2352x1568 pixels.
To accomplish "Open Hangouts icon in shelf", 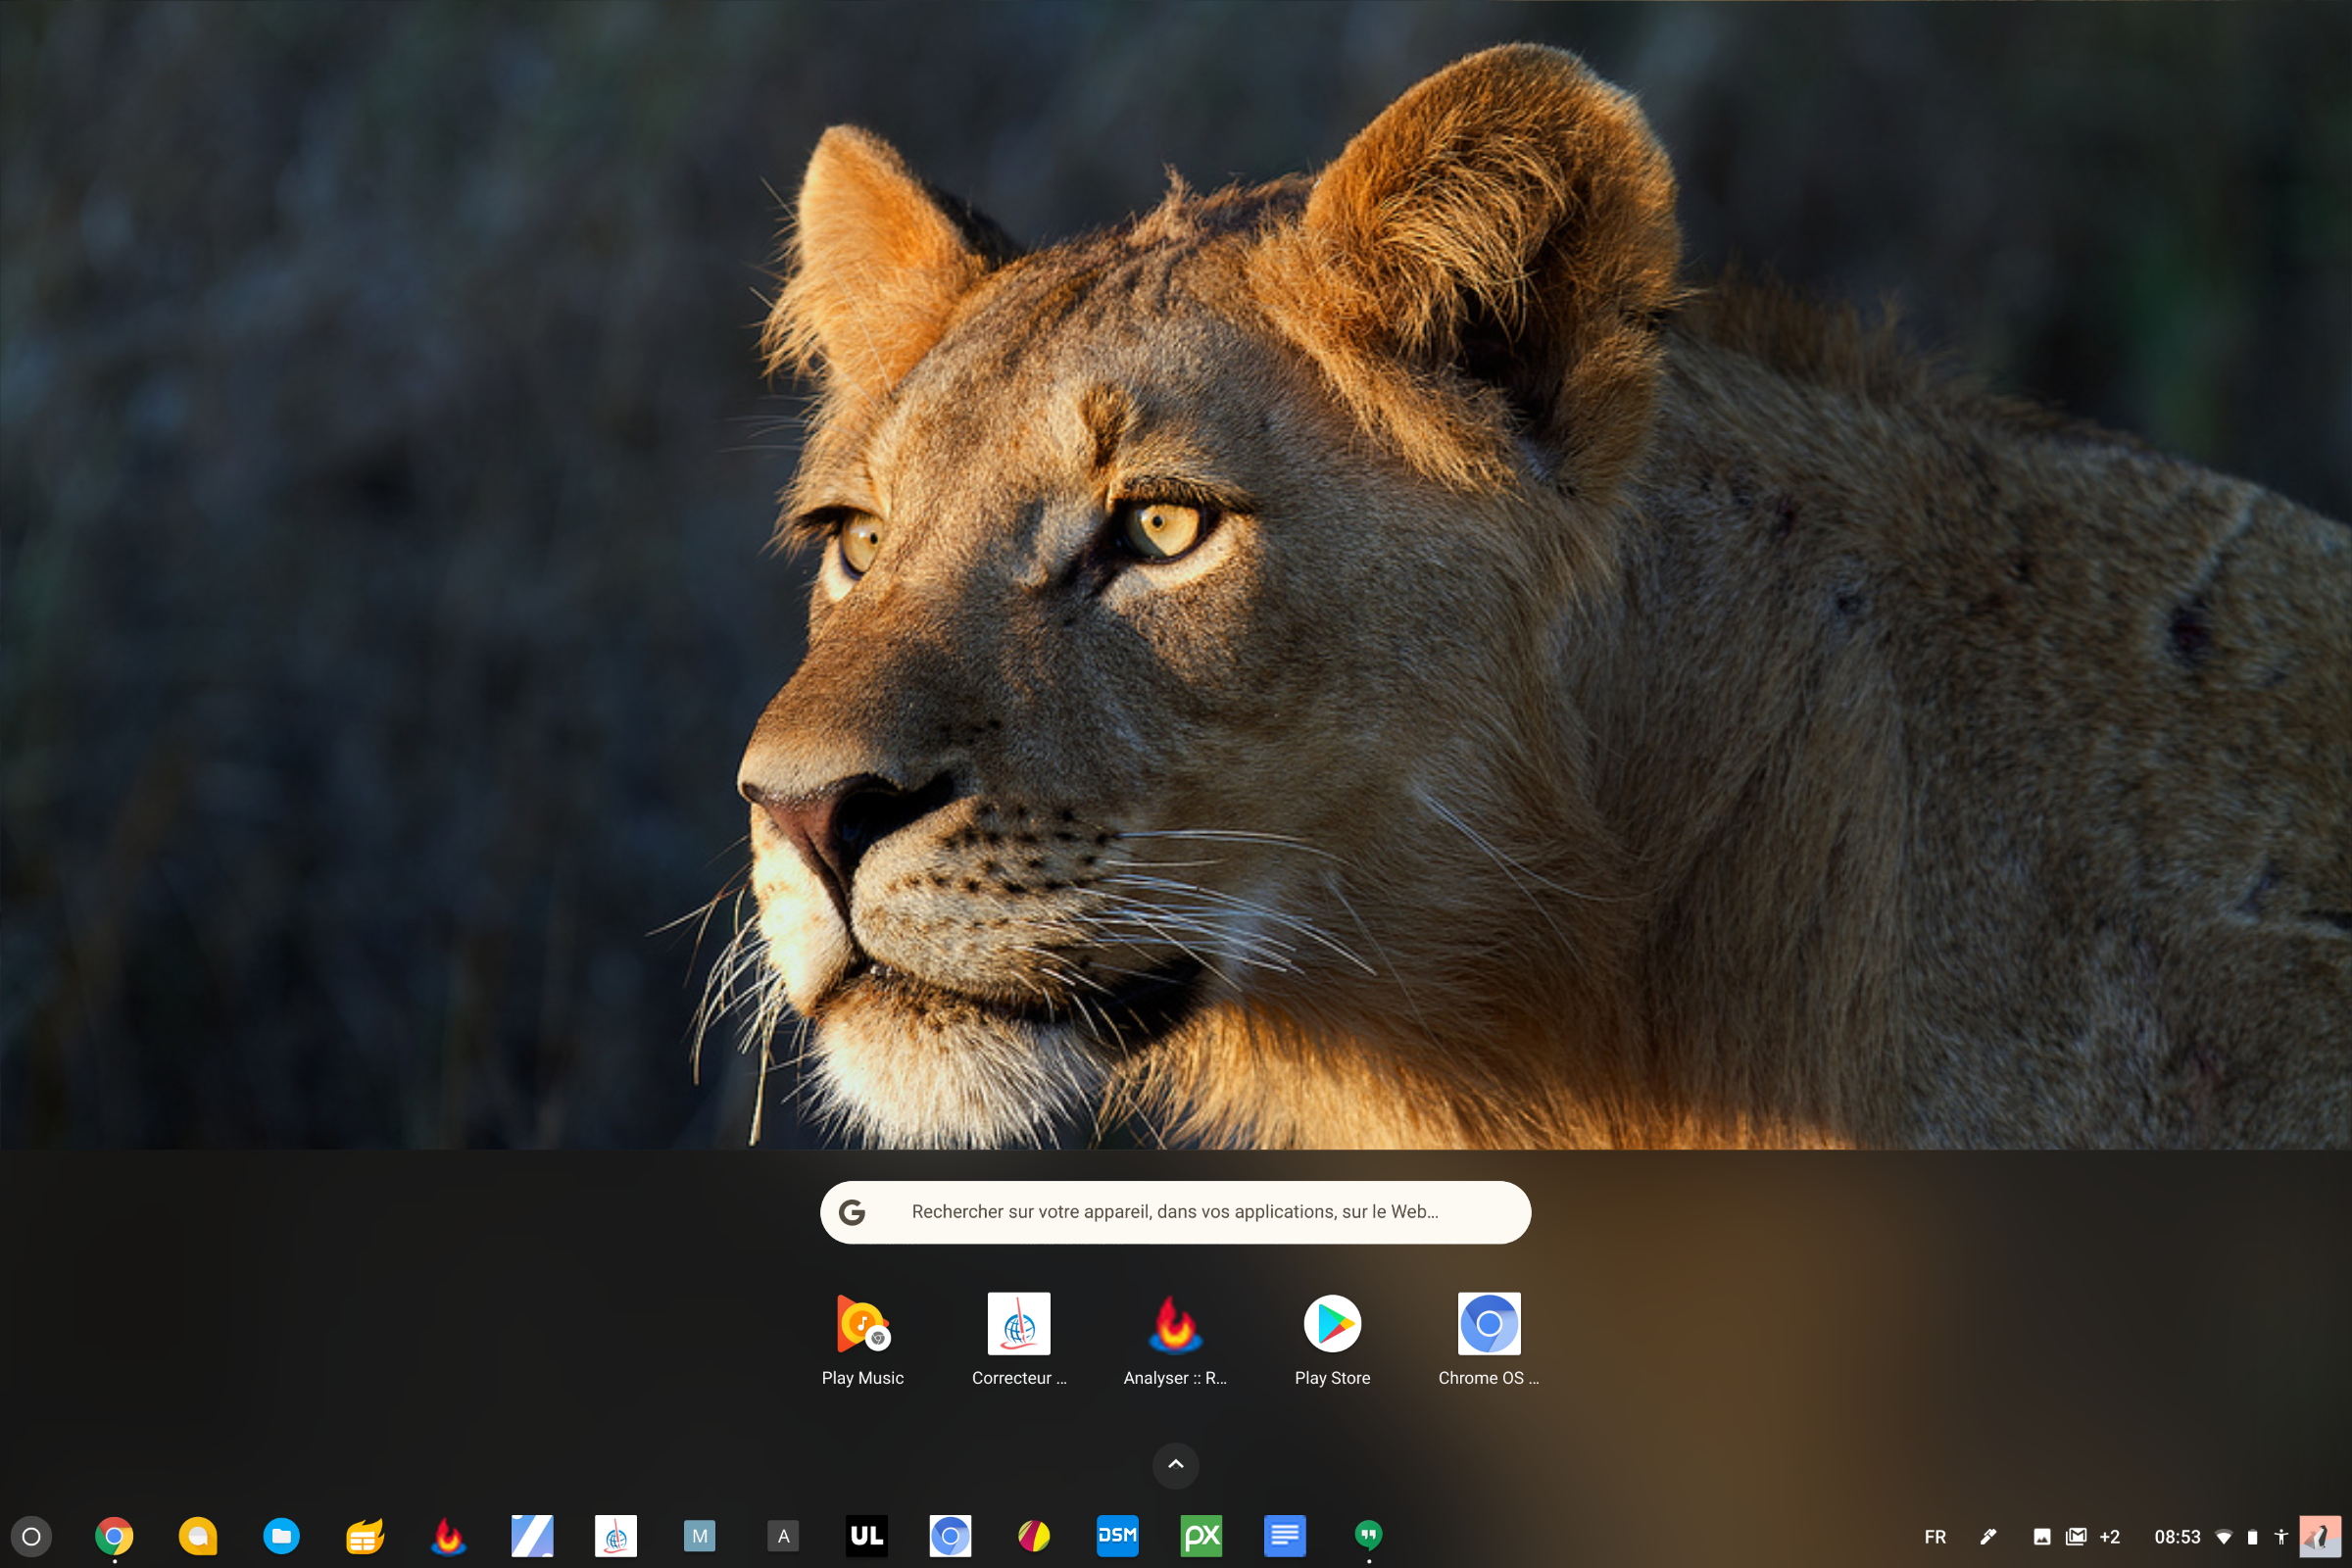I will pyautogui.click(x=1368, y=1536).
